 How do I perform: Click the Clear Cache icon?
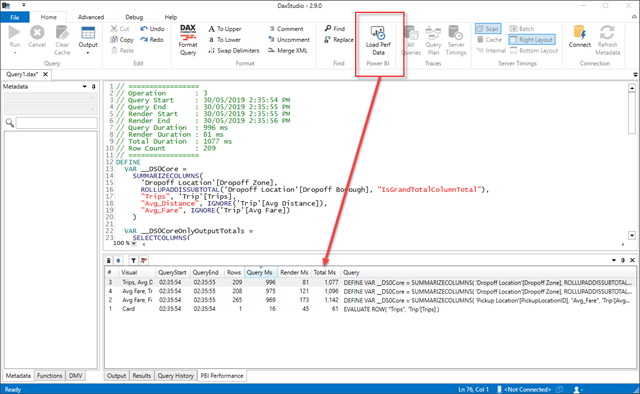tap(62, 32)
